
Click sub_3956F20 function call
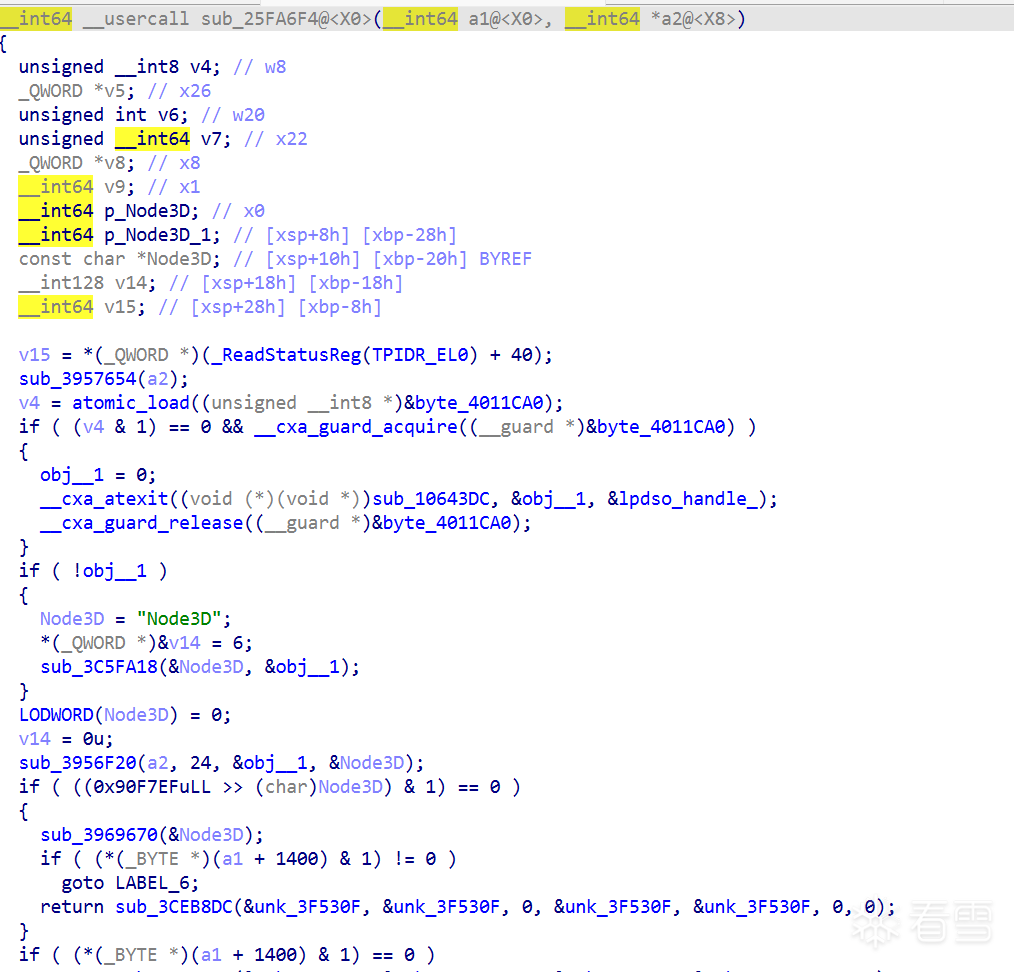pyautogui.click(x=78, y=763)
